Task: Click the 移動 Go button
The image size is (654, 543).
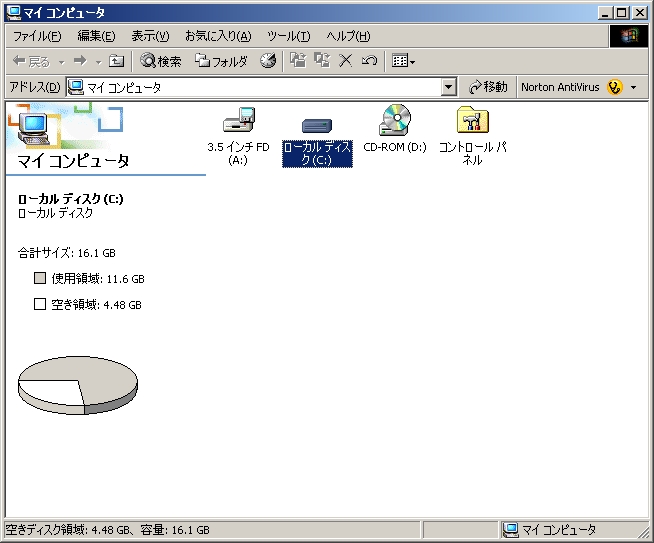Action: [x=488, y=87]
